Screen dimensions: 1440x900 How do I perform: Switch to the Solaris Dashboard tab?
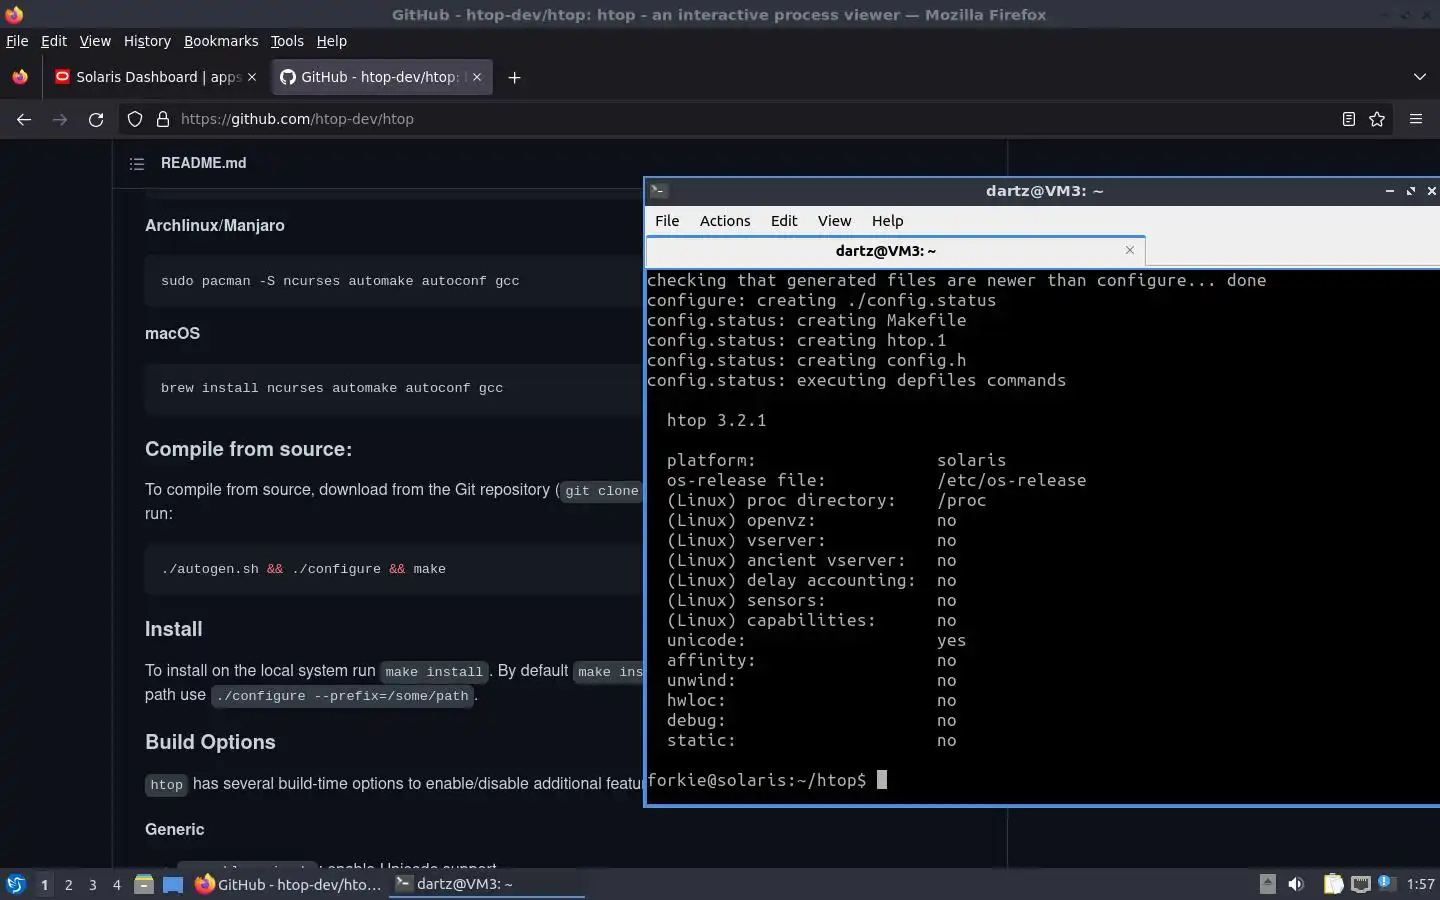click(x=156, y=77)
